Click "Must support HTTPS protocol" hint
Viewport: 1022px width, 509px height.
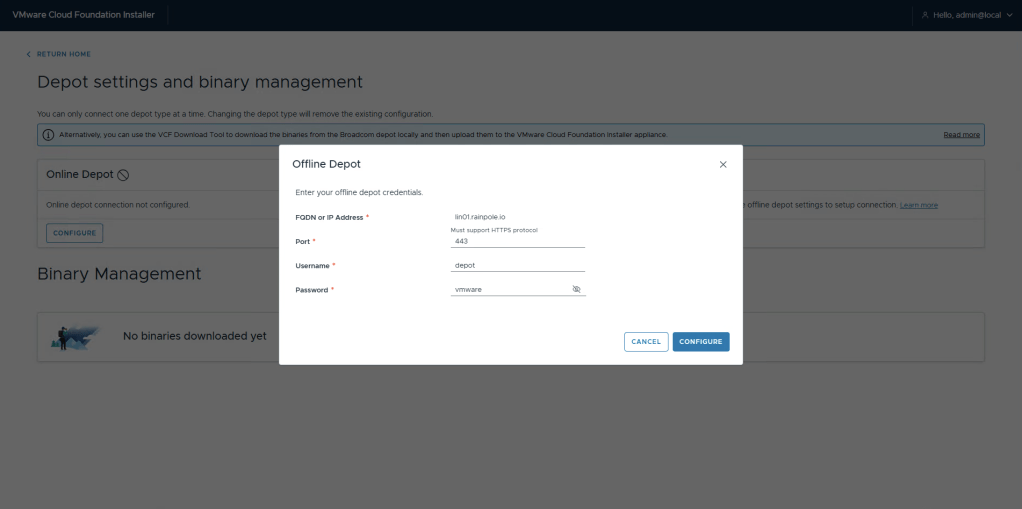(x=494, y=230)
